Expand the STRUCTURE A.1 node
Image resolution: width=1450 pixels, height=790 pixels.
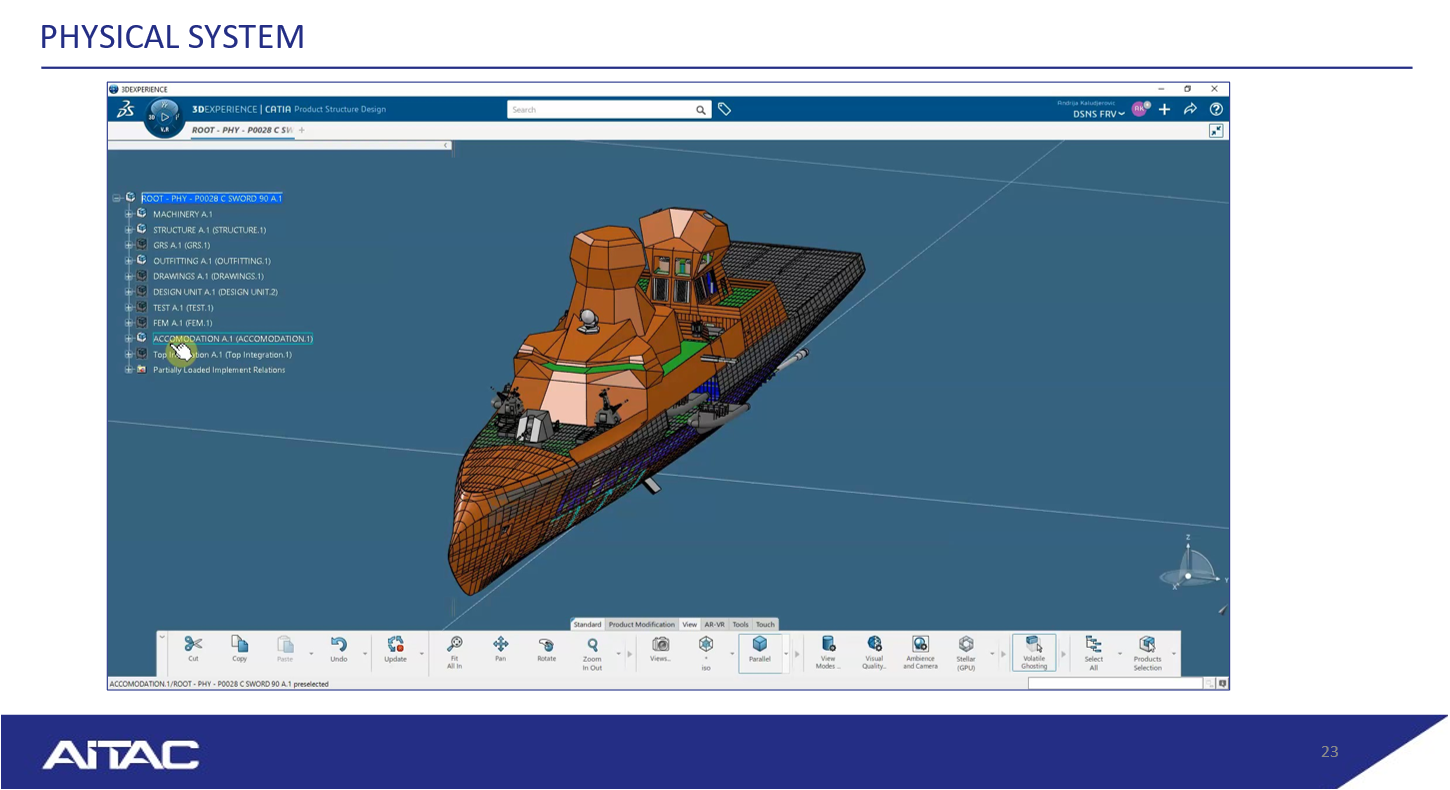(129, 230)
